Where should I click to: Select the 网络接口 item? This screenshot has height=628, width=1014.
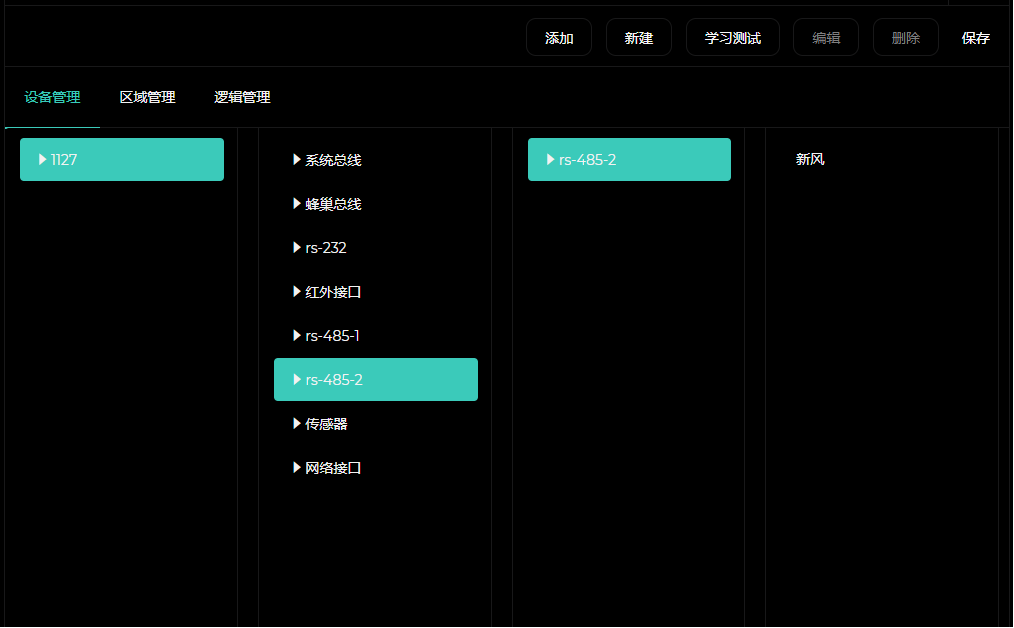[x=376, y=467]
